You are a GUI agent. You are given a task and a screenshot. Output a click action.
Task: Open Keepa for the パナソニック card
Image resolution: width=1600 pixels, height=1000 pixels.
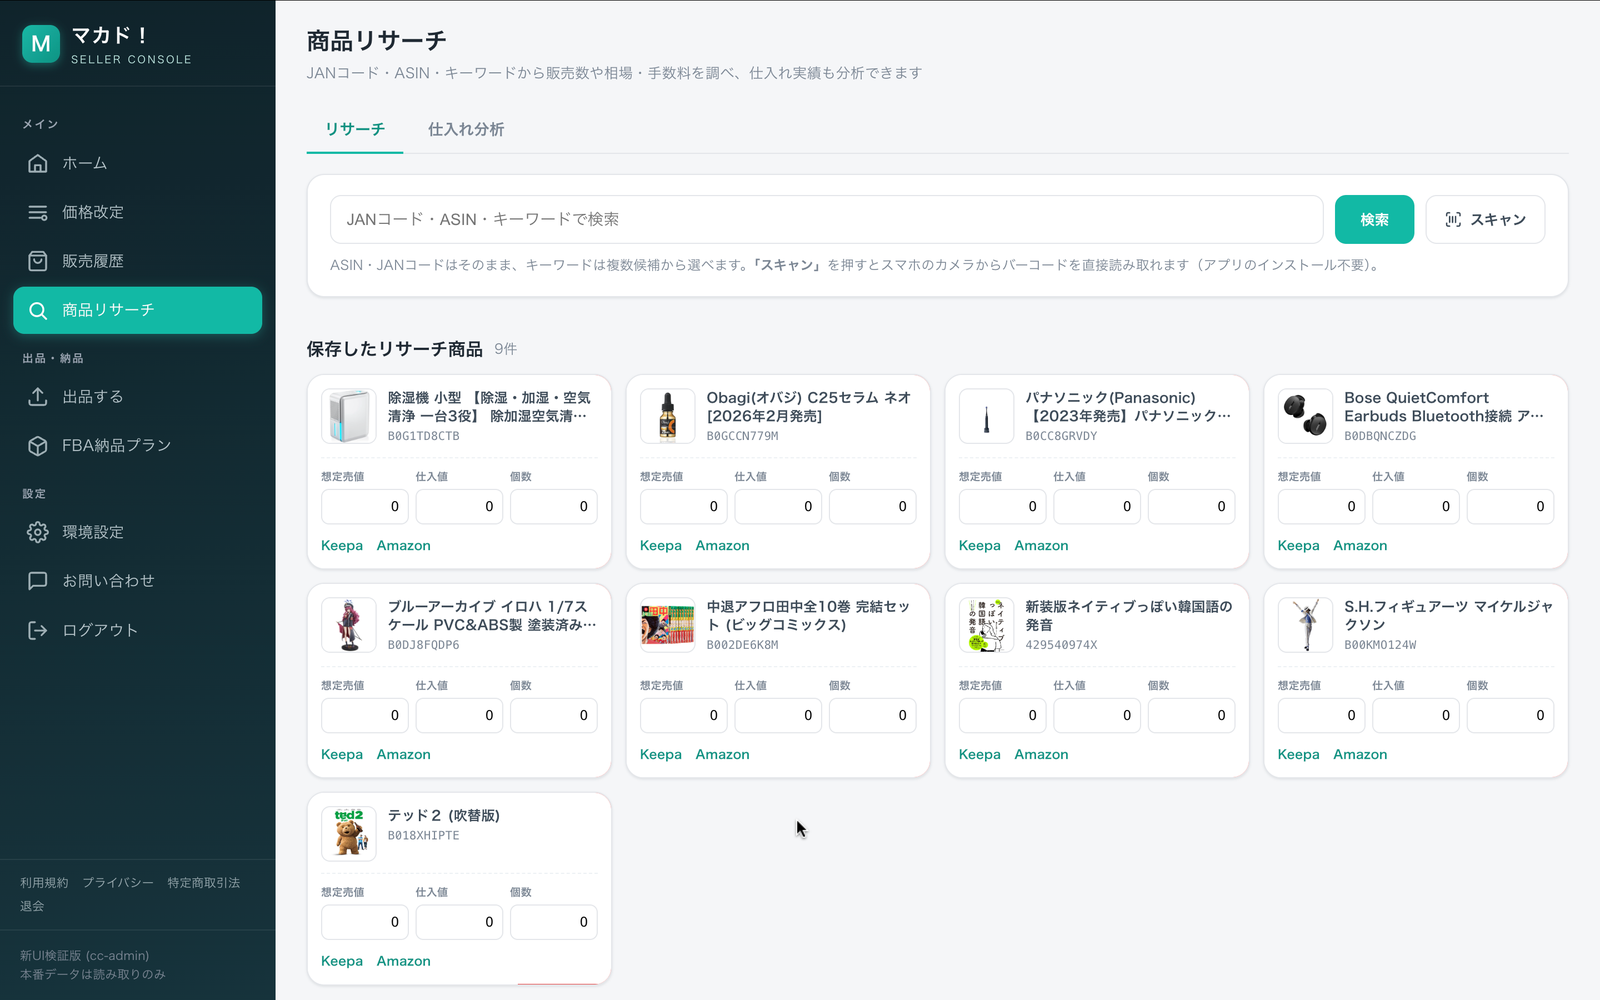(x=980, y=546)
